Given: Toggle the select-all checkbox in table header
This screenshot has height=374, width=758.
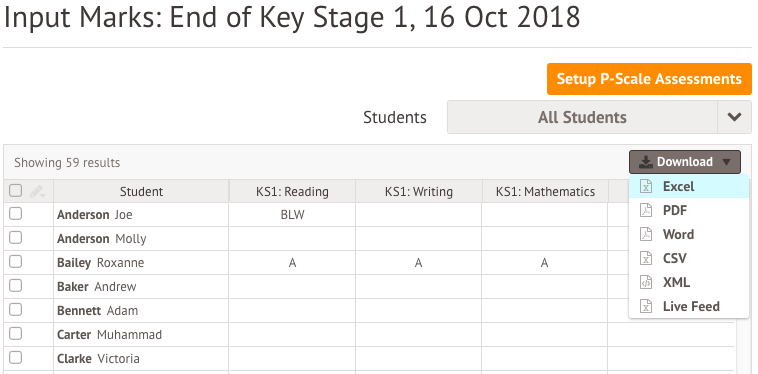Looking at the screenshot, I should (15, 191).
